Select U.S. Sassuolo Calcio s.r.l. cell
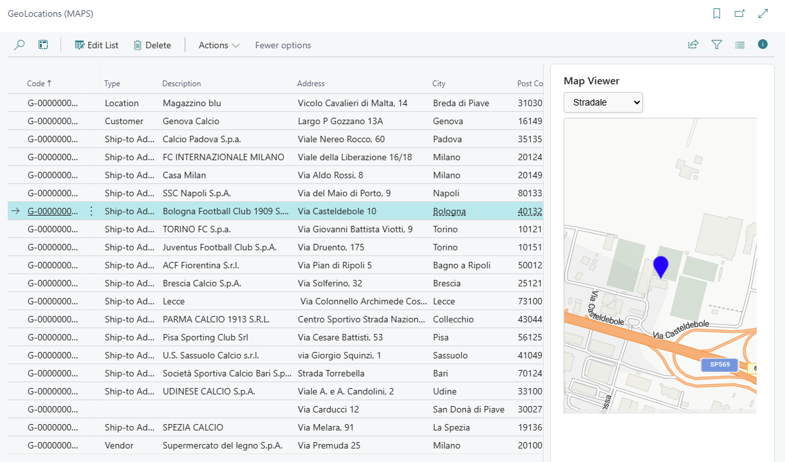The height and width of the screenshot is (462, 785). point(210,355)
